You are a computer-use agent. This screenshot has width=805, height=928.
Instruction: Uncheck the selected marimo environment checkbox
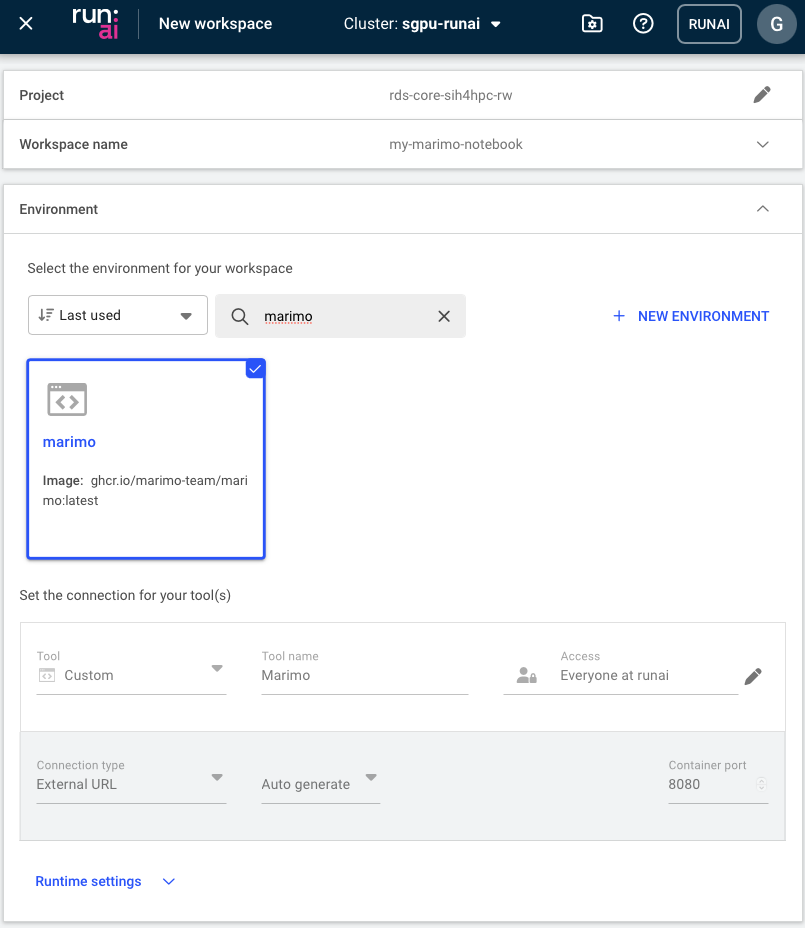255,369
